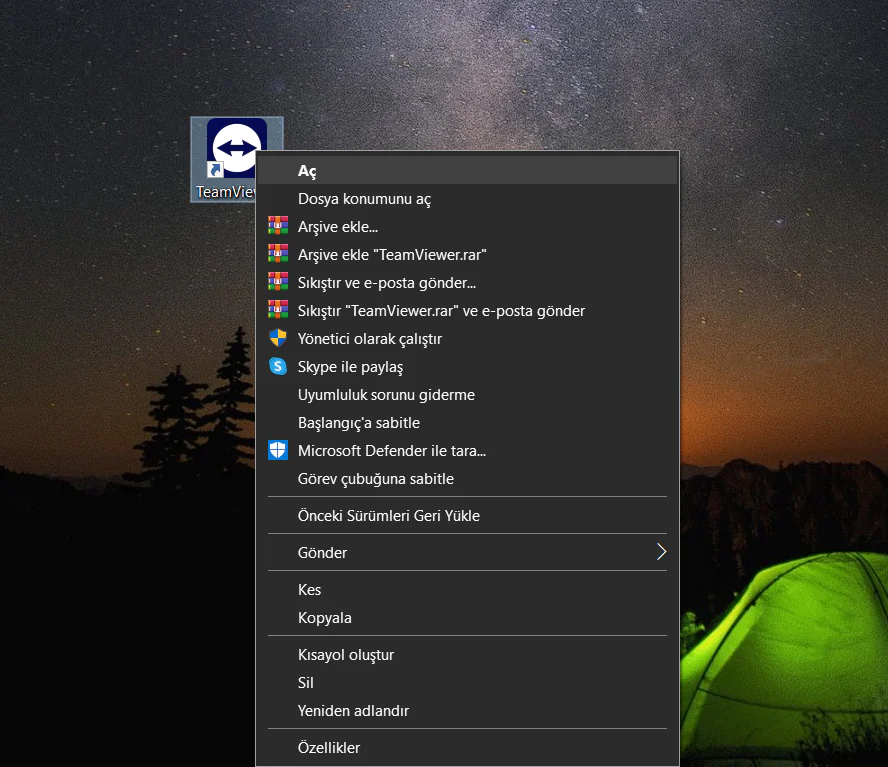Select 'Kes' from the context menu
The image size is (888, 767).
pos(310,590)
